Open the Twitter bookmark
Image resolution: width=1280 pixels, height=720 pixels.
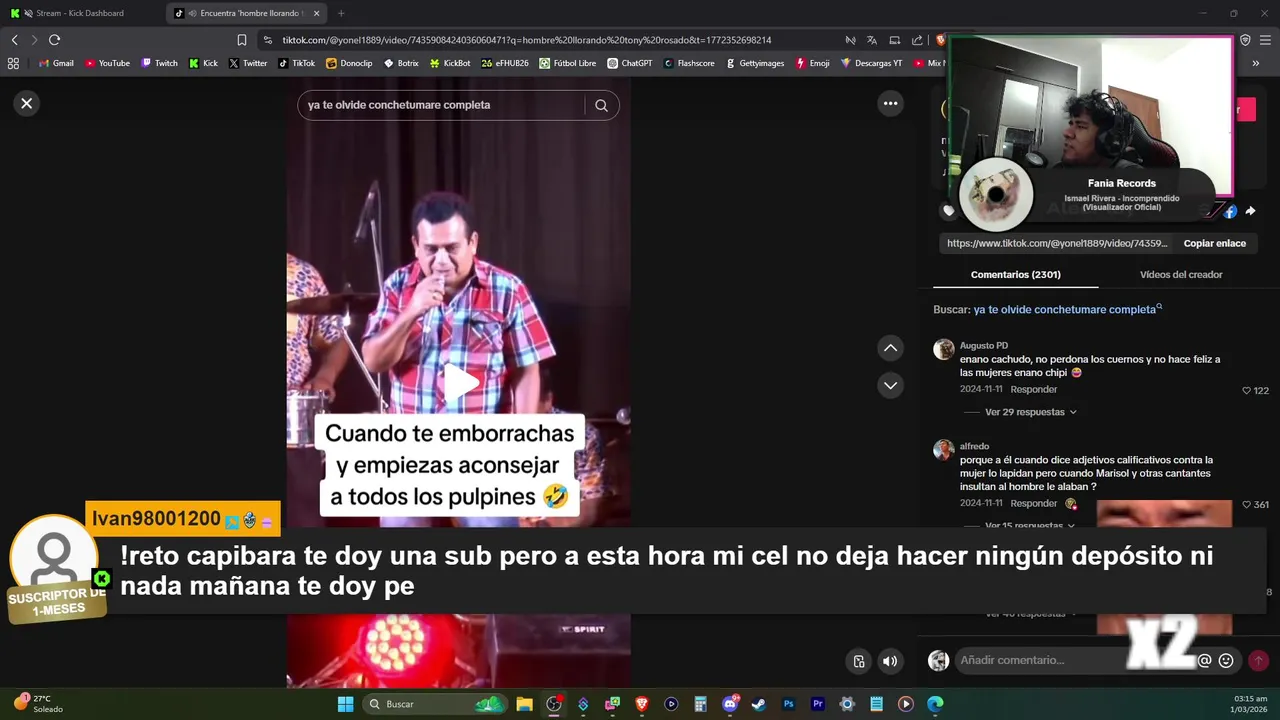pyautogui.click(x=248, y=63)
